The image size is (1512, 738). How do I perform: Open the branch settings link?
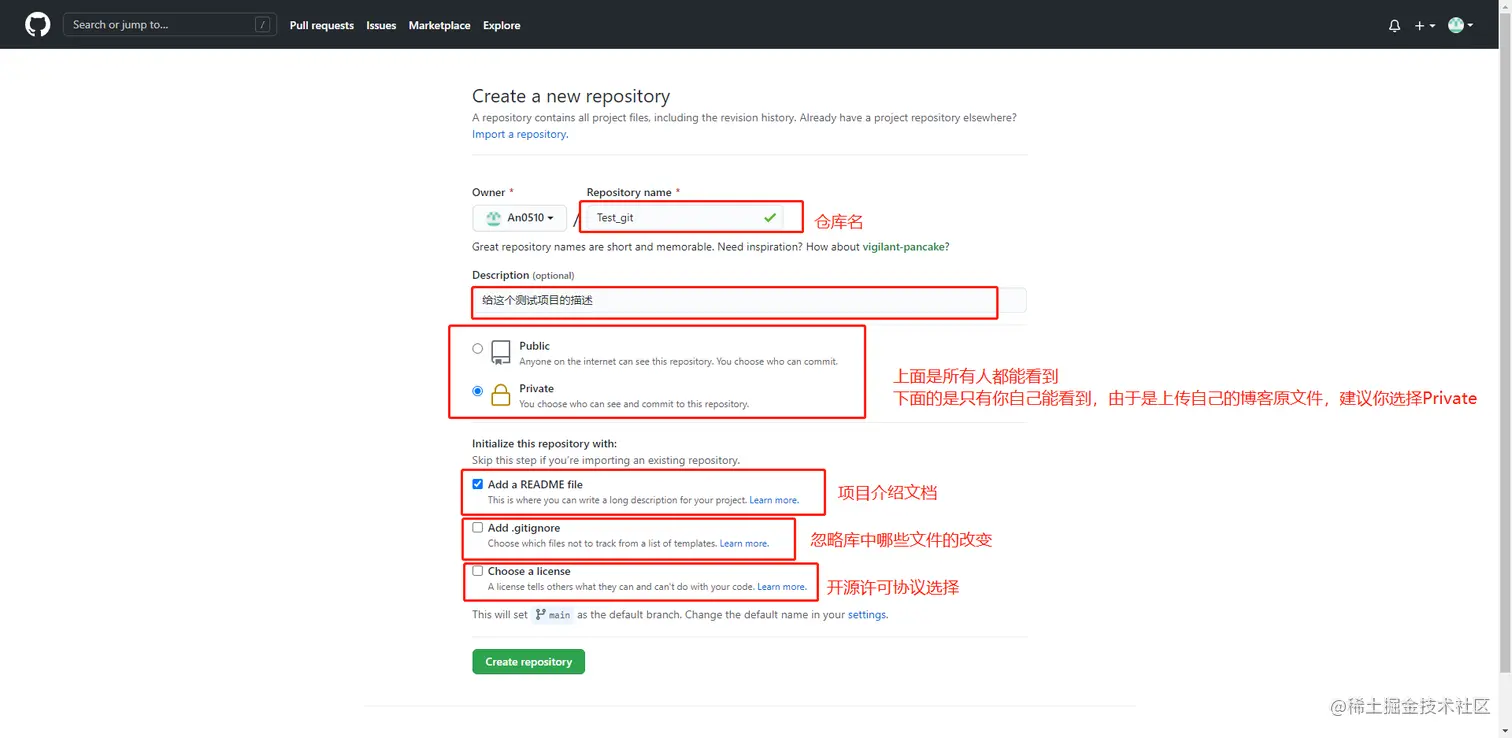pyautogui.click(x=867, y=615)
